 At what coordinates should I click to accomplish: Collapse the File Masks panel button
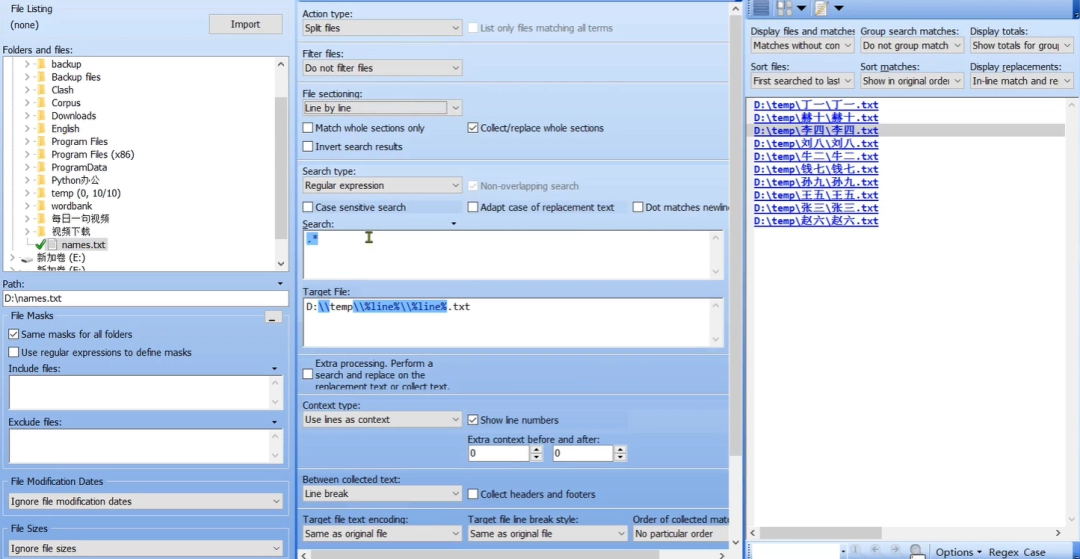(273, 317)
